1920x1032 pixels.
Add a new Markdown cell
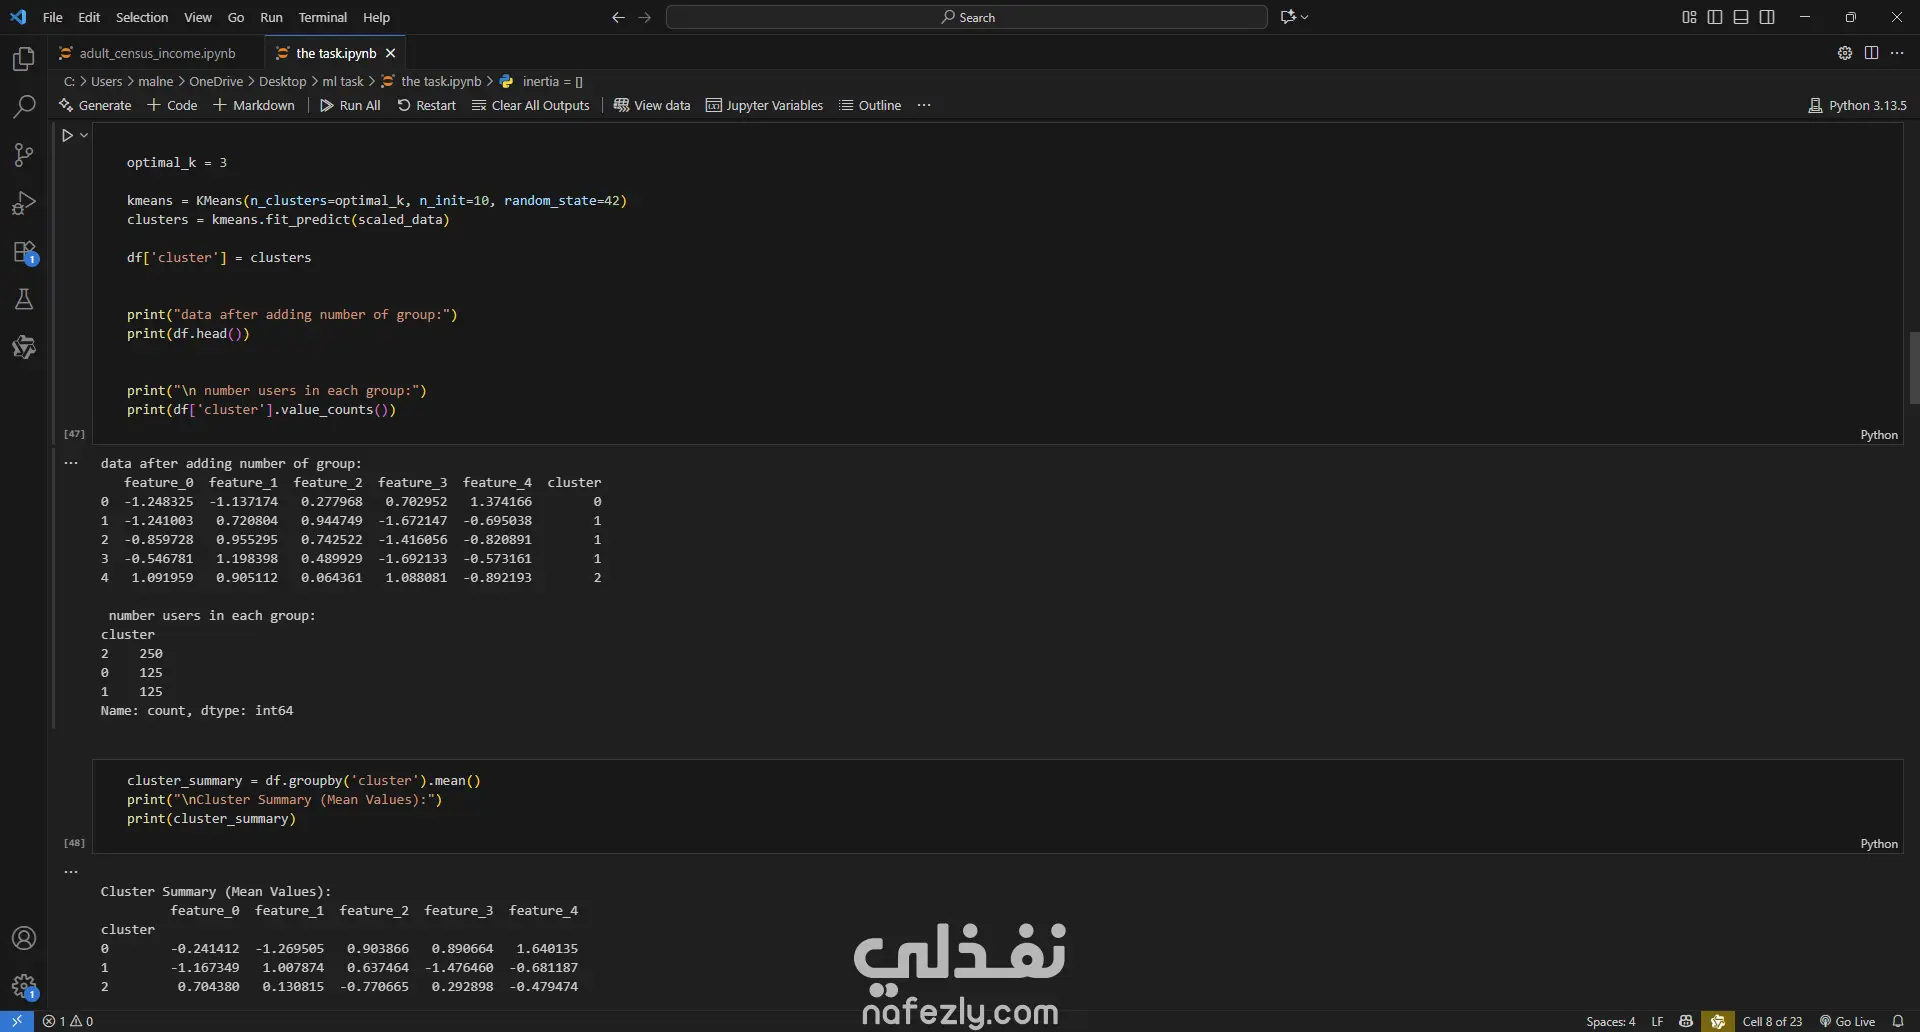click(254, 105)
